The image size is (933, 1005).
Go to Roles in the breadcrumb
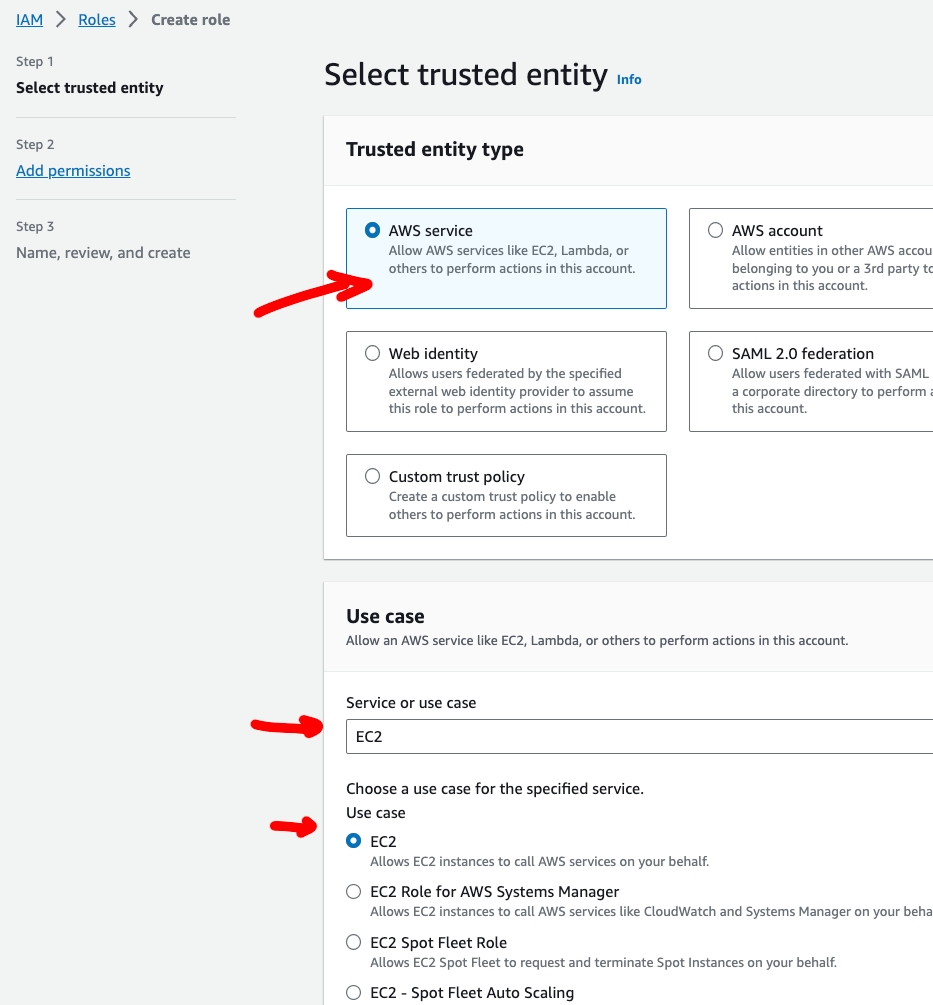click(97, 19)
